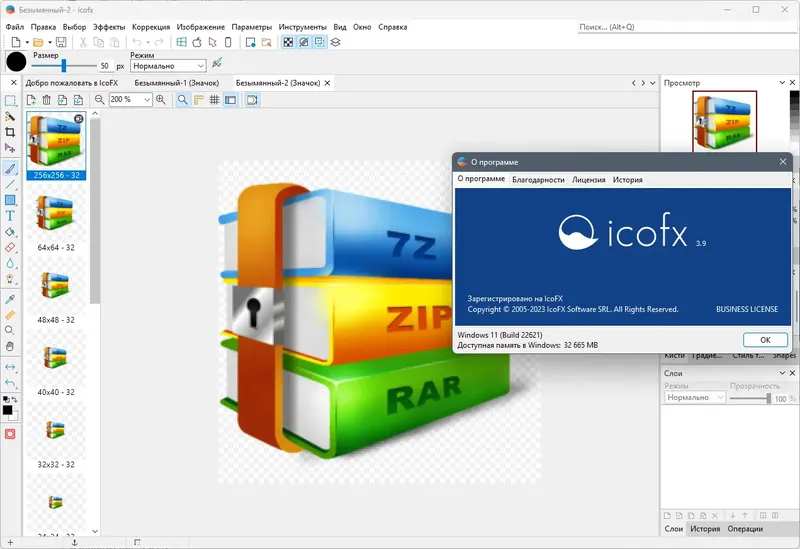
Task: Select the text tool
Action: coord(10,216)
